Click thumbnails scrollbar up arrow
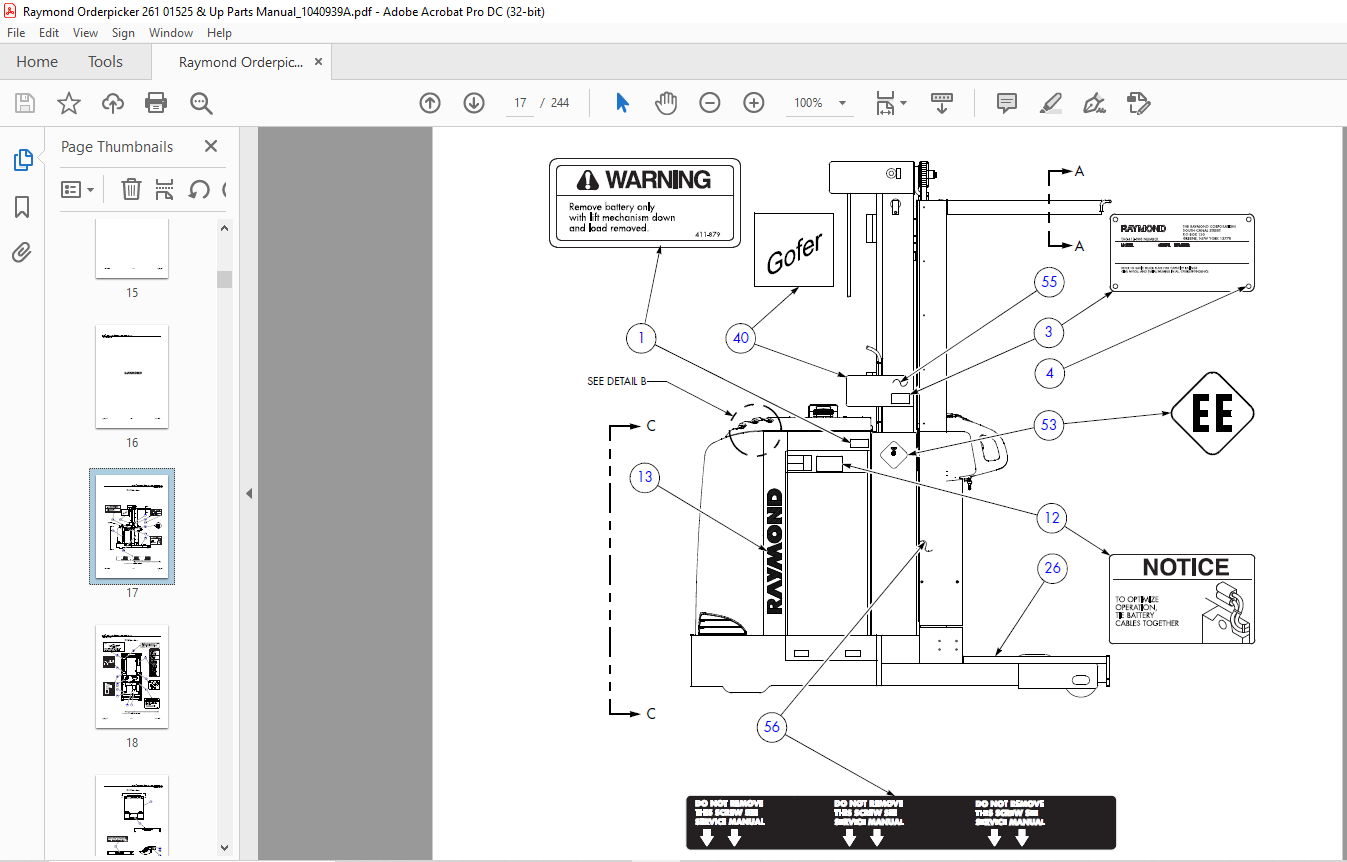 point(224,228)
